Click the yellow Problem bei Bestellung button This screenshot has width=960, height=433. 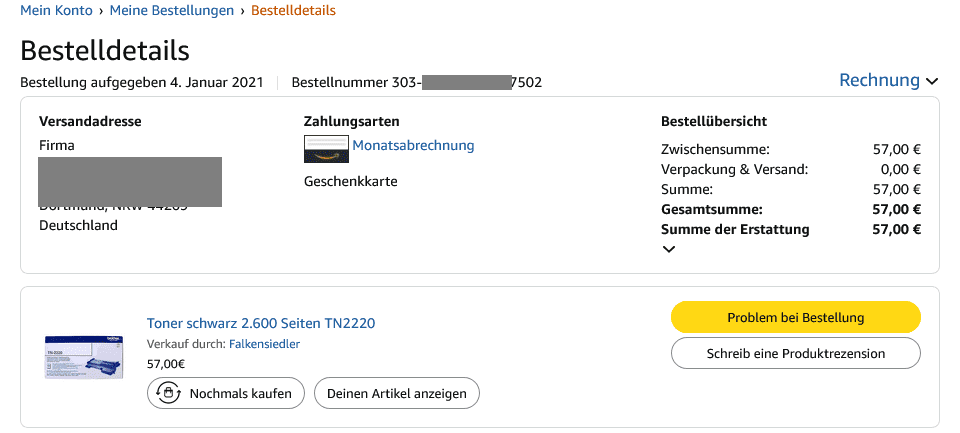pos(795,317)
